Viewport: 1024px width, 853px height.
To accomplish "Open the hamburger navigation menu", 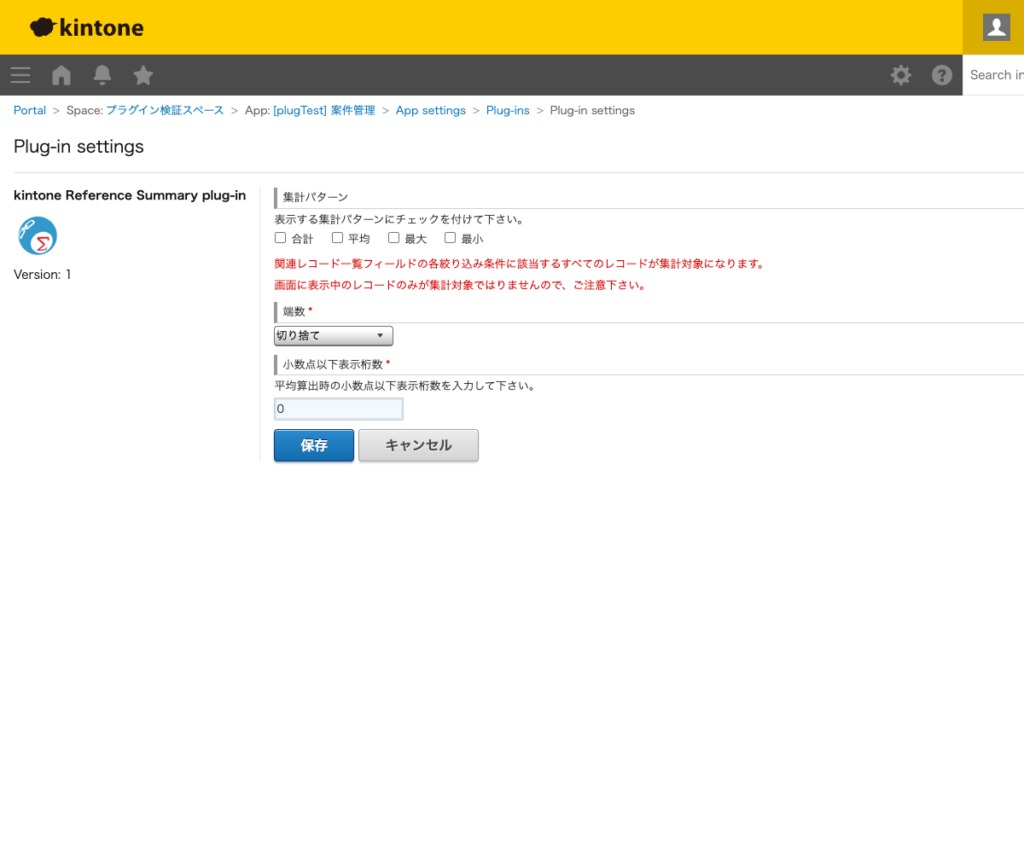I will pos(20,75).
